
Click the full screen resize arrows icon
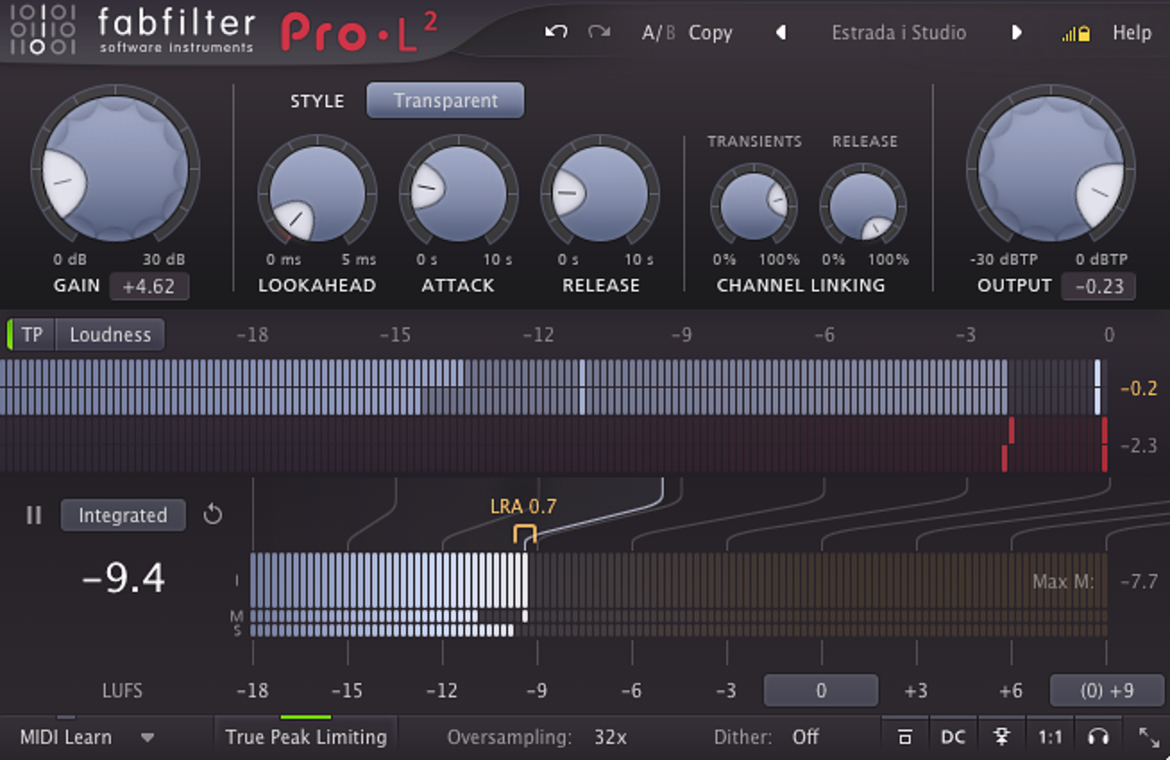pos(1149,738)
